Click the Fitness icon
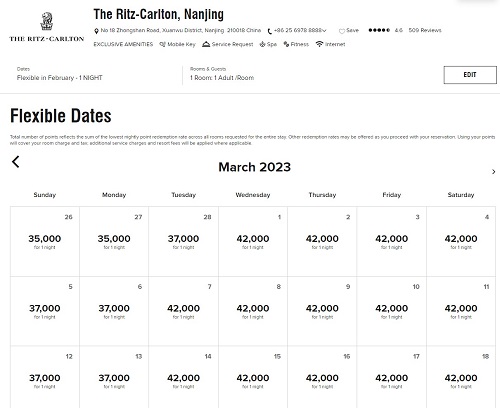This screenshot has width=500, height=408. tap(286, 44)
